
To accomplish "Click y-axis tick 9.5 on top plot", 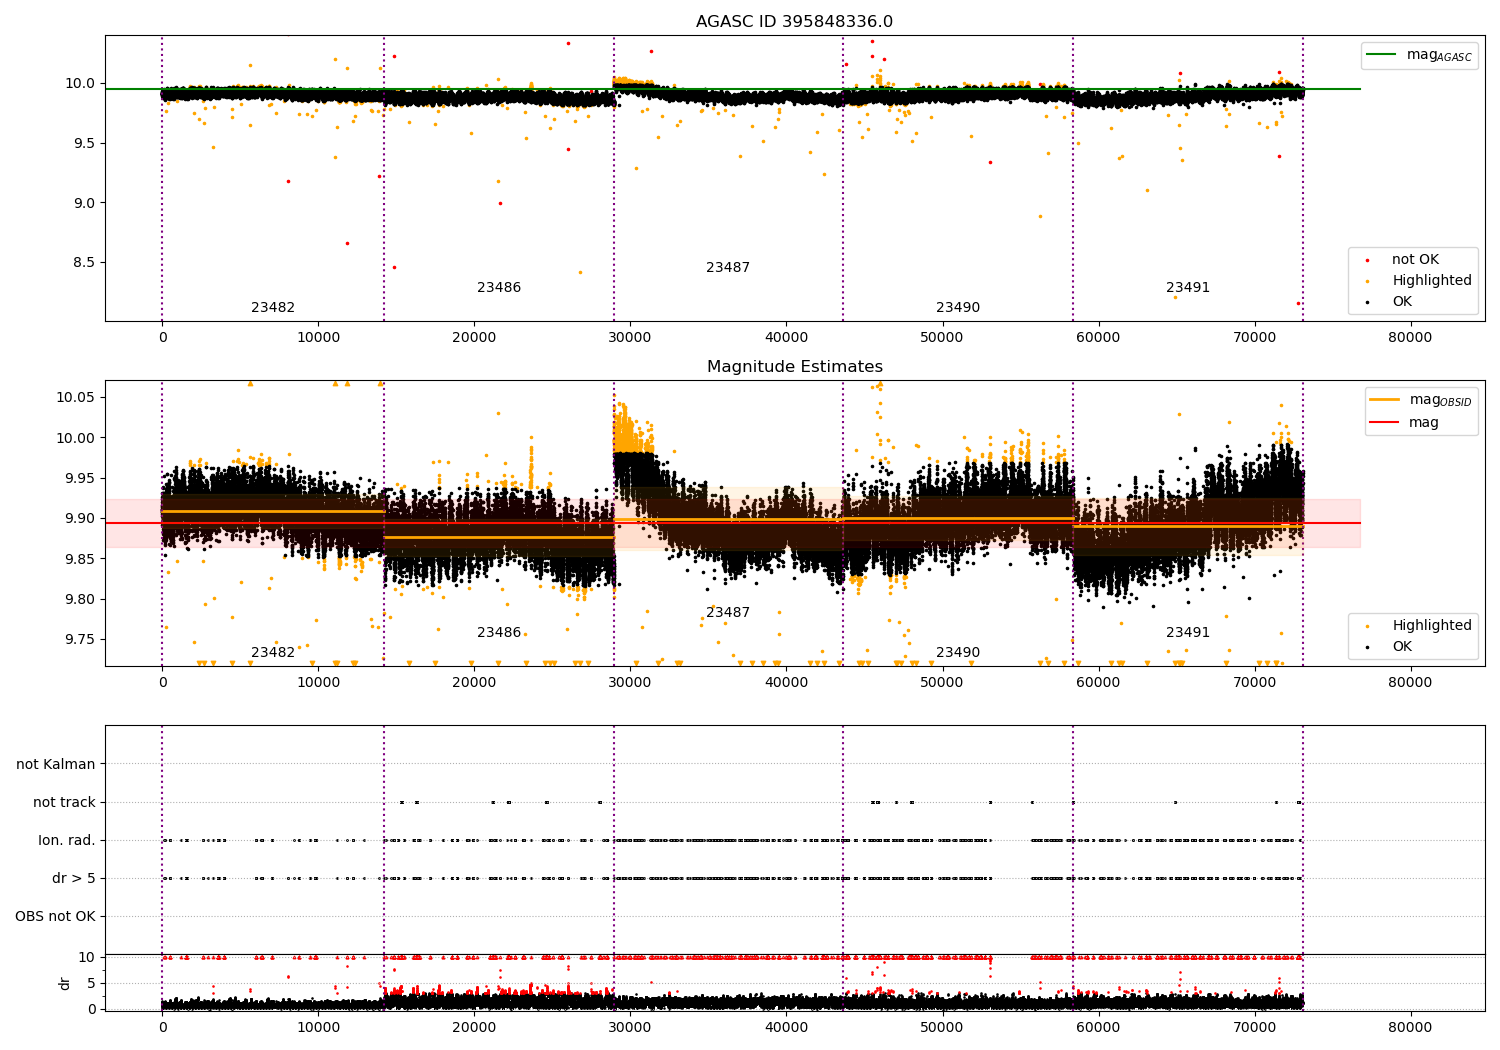I will point(84,144).
